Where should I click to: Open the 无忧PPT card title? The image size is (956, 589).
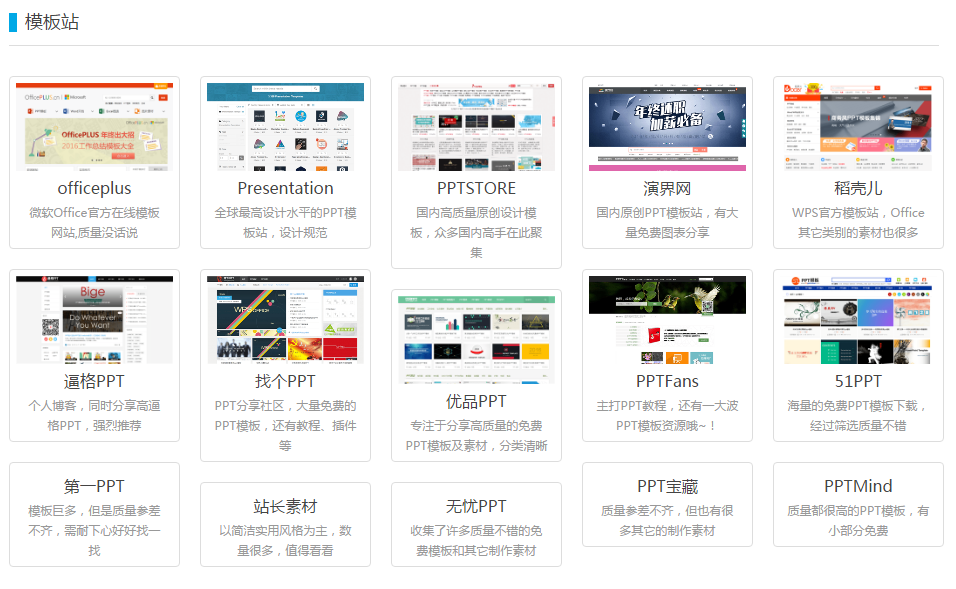[x=476, y=507]
